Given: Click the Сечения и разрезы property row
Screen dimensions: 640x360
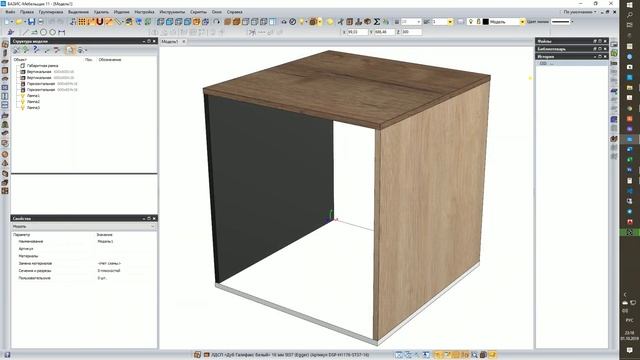Looking at the screenshot, I should click(x=84, y=271).
